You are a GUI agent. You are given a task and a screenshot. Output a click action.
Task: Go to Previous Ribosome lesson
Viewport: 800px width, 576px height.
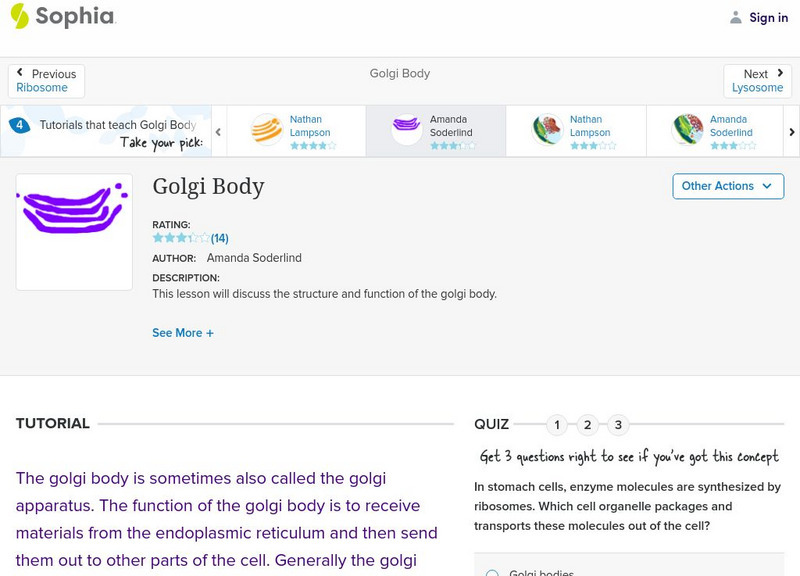tap(44, 80)
